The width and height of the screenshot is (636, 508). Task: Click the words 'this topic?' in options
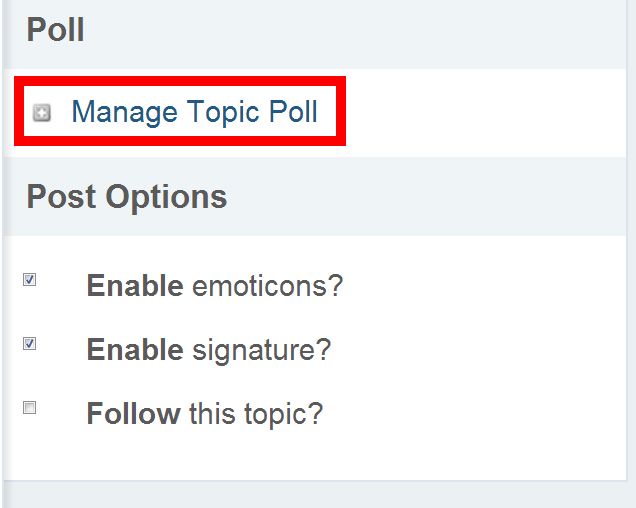coord(256,415)
